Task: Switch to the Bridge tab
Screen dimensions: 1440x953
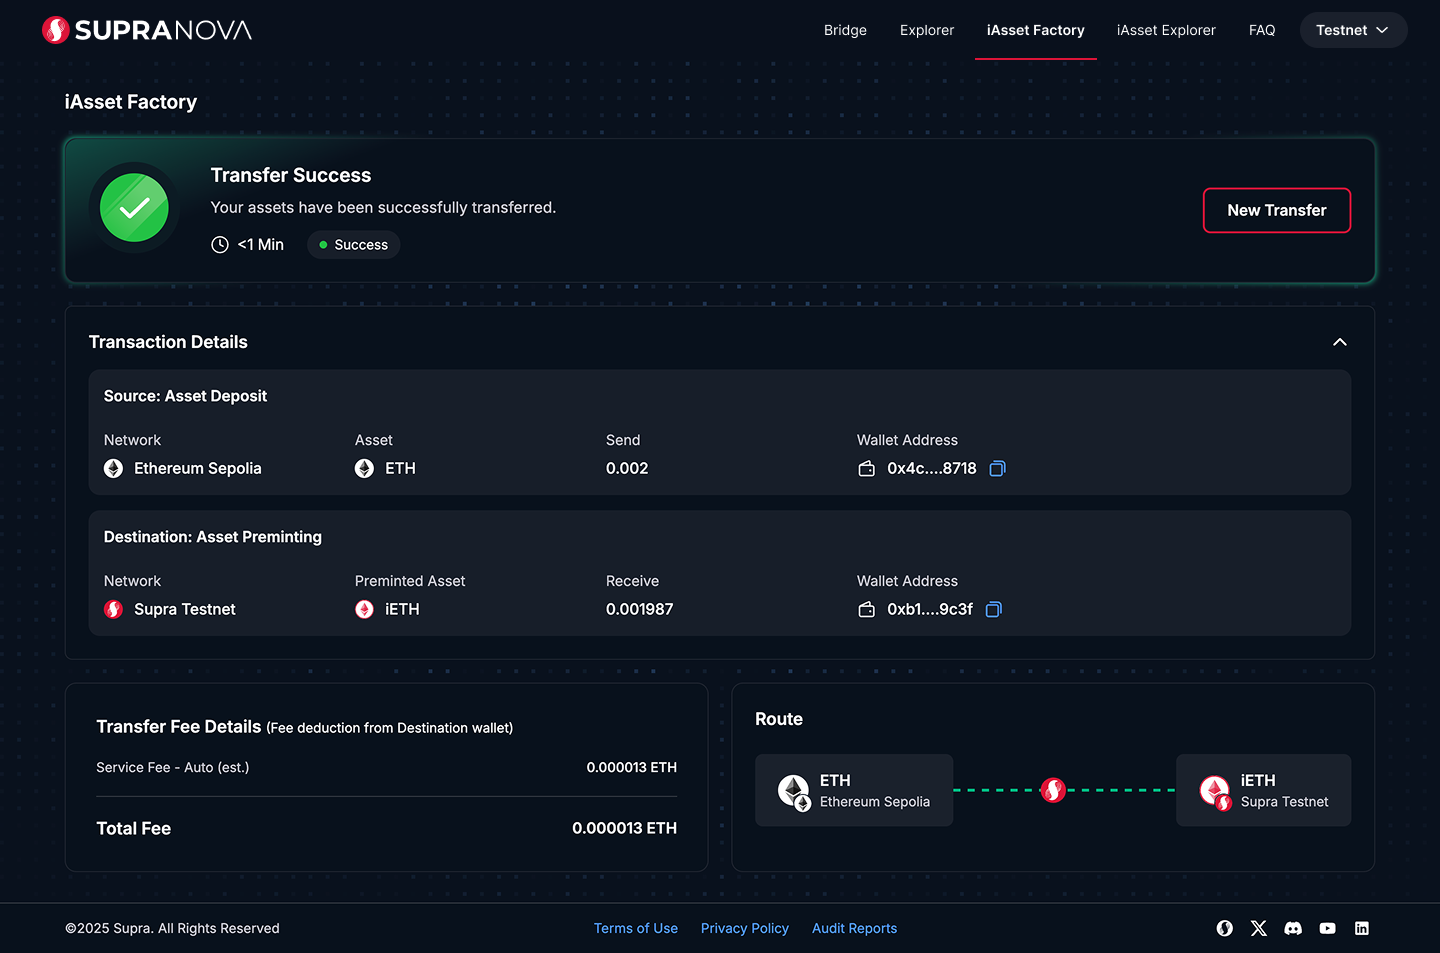Action: [x=845, y=30]
